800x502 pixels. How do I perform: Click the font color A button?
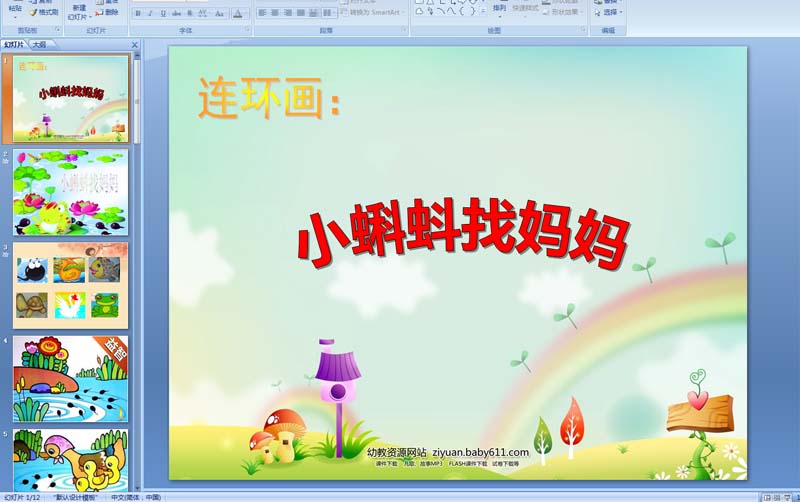tap(238, 14)
